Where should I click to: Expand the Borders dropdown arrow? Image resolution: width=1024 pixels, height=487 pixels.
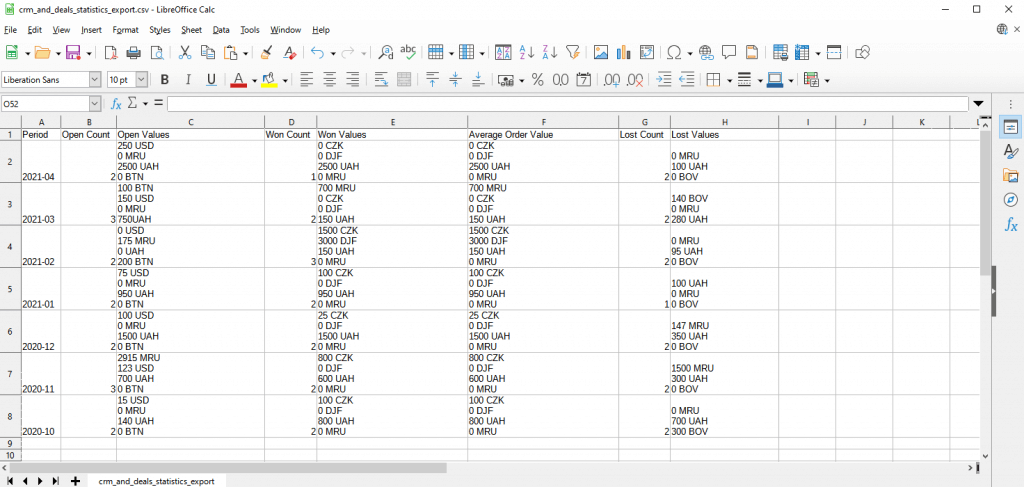tap(729, 80)
